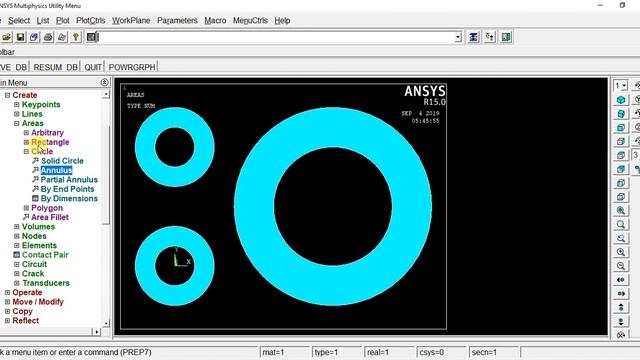Collapse the Areas tree node
The width and height of the screenshot is (640, 360).
17,123
